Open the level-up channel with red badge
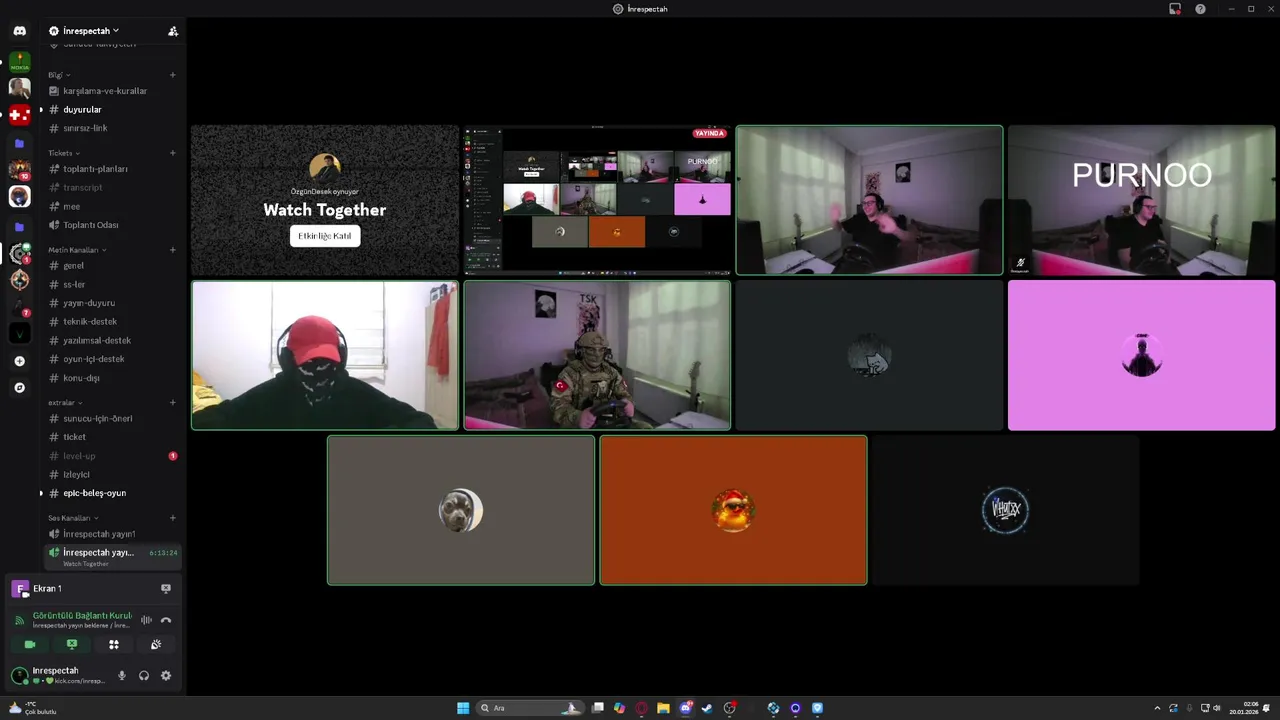 point(112,456)
